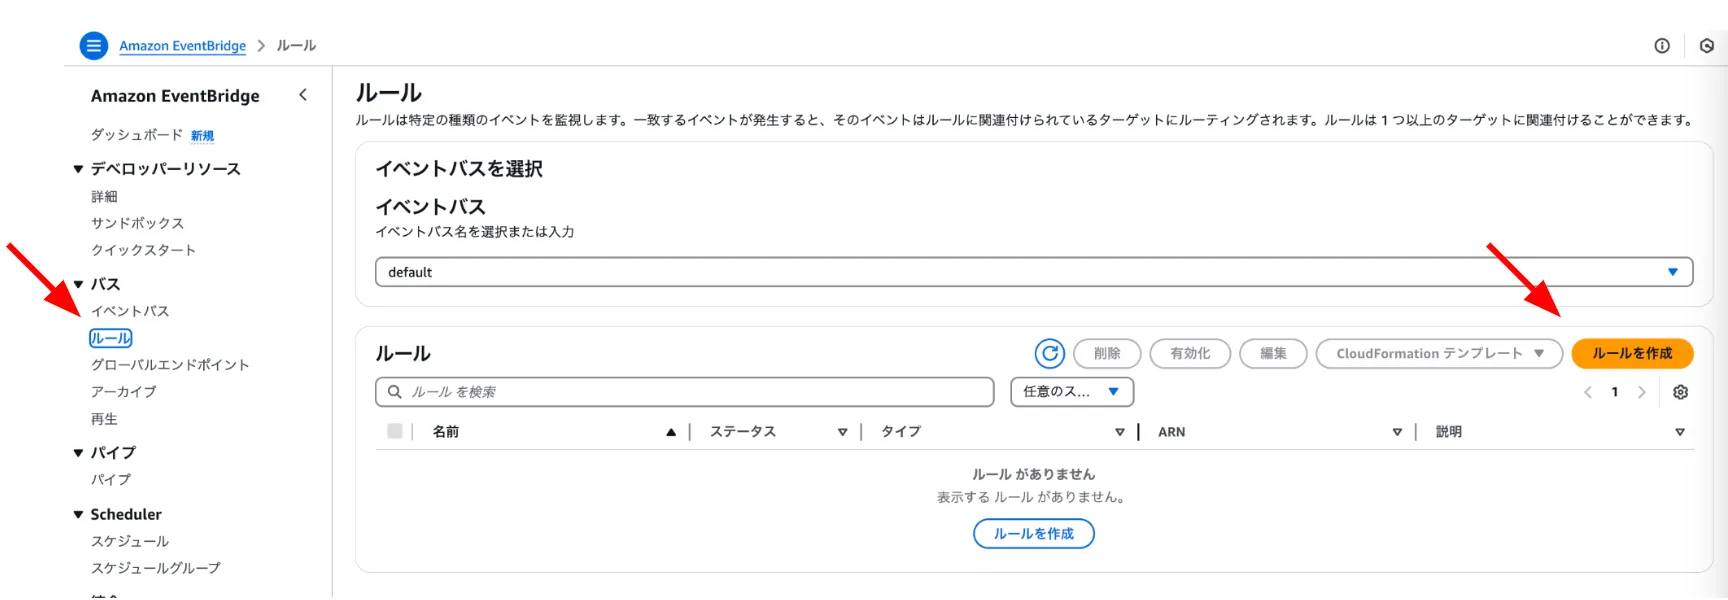
Task: Collapse the Scheduler sidebar section
Action: pyautogui.click(x=79, y=514)
